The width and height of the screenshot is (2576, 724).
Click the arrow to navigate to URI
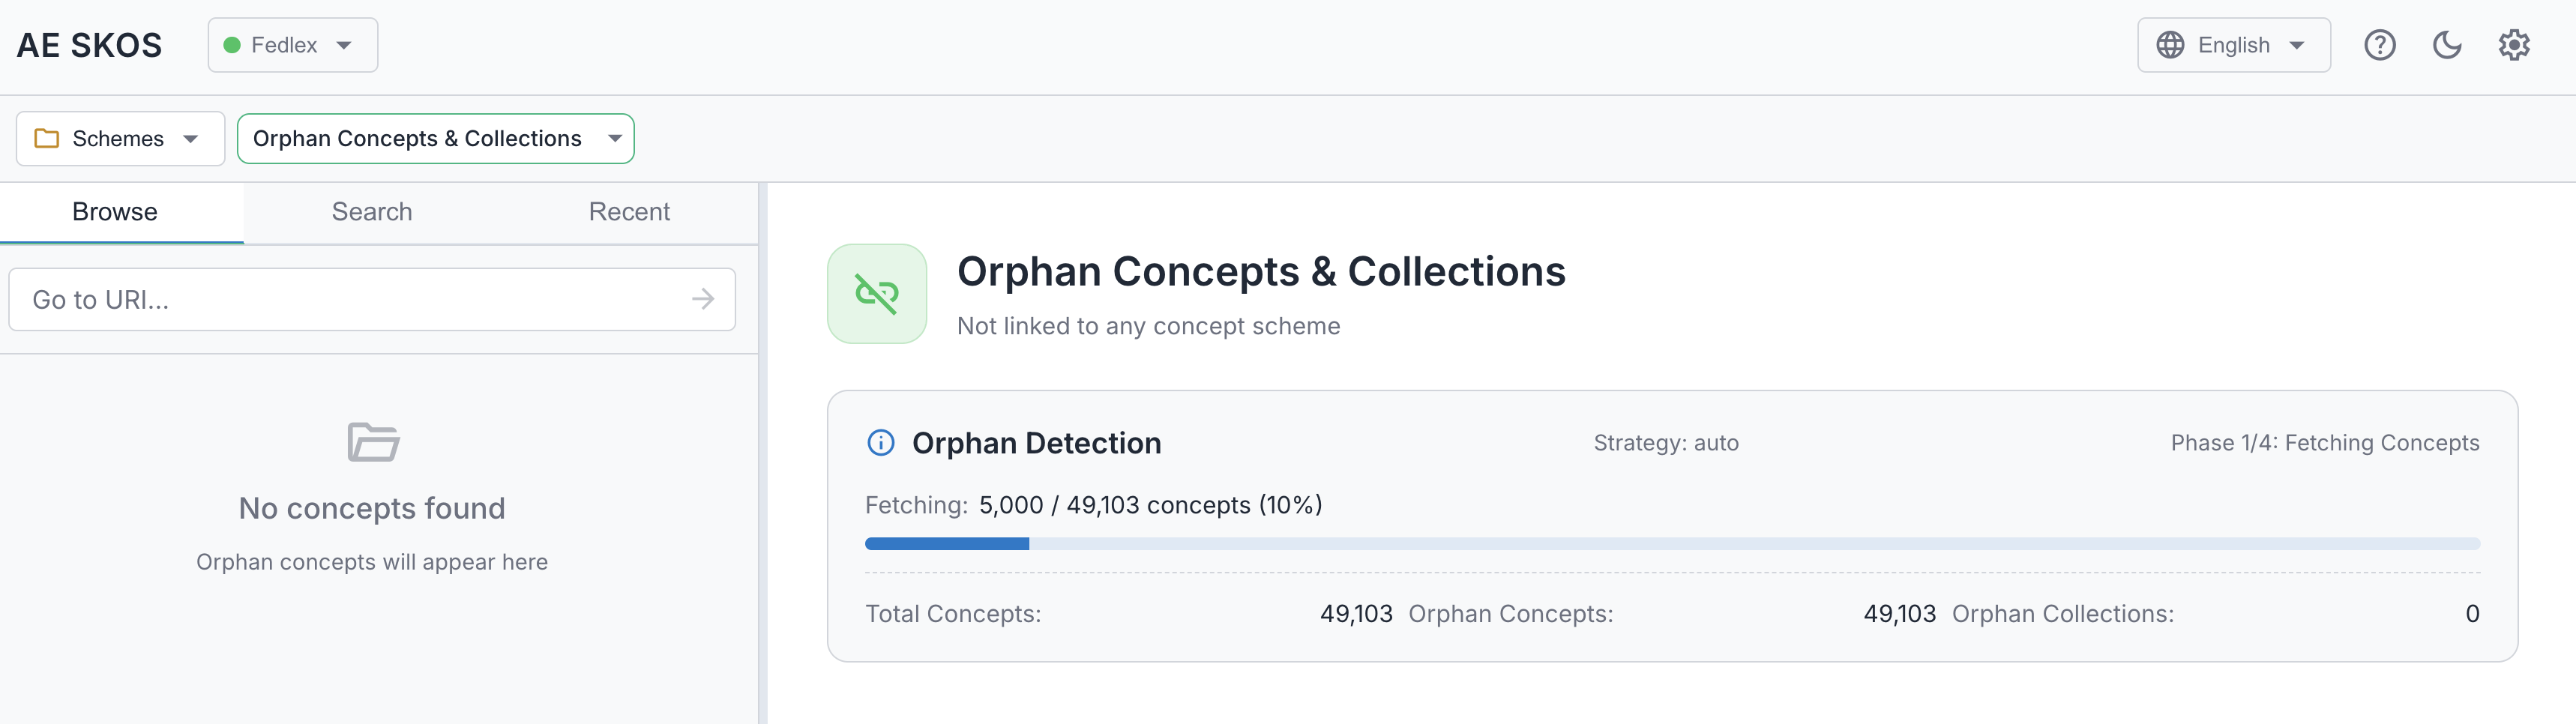[x=702, y=298]
